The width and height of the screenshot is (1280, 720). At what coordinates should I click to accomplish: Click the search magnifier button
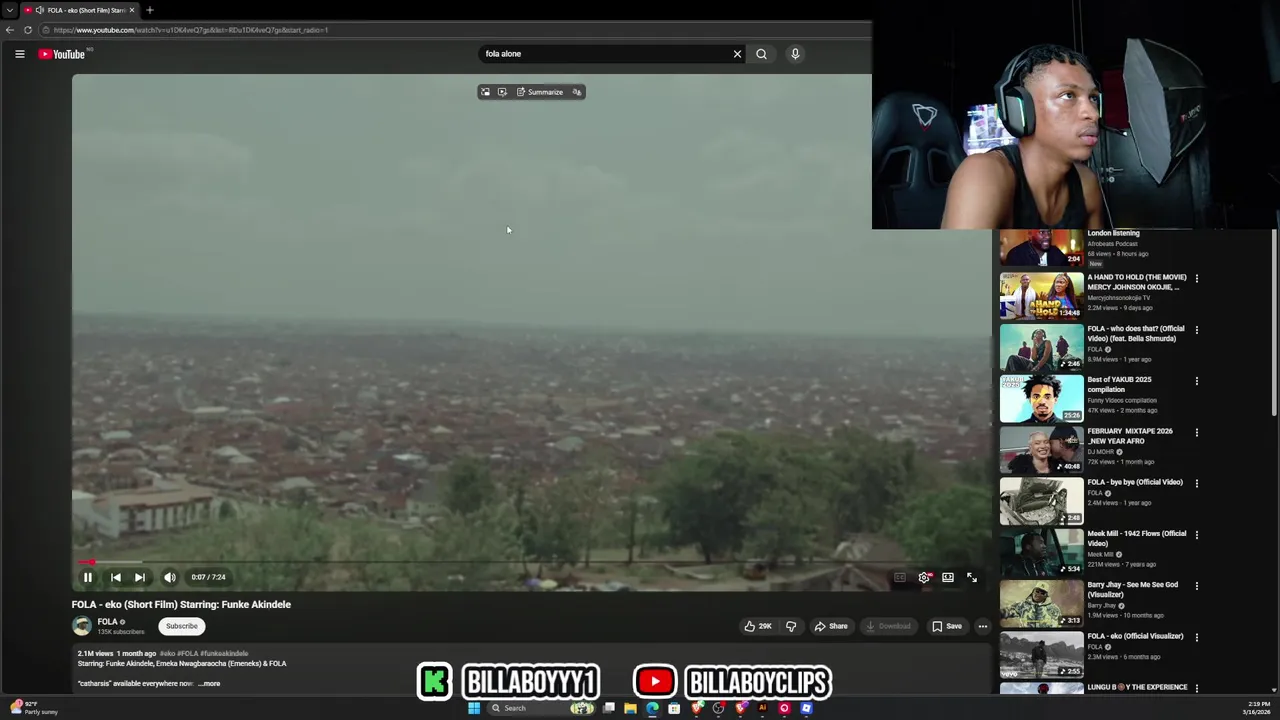click(x=761, y=54)
